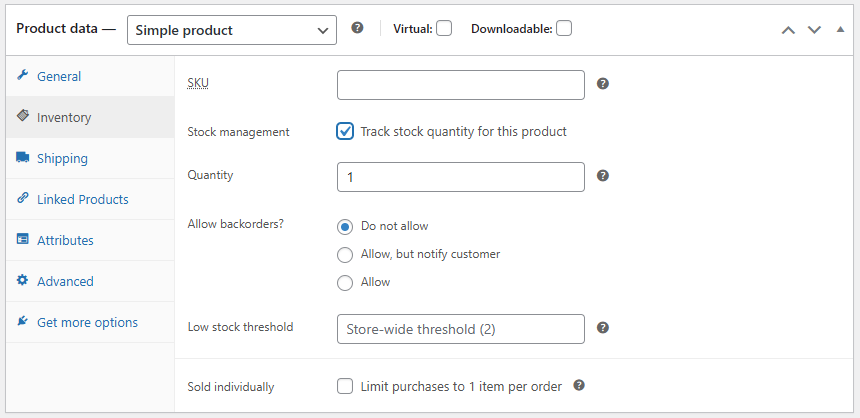Click the Quantity input field
860x418 pixels.
461,177
